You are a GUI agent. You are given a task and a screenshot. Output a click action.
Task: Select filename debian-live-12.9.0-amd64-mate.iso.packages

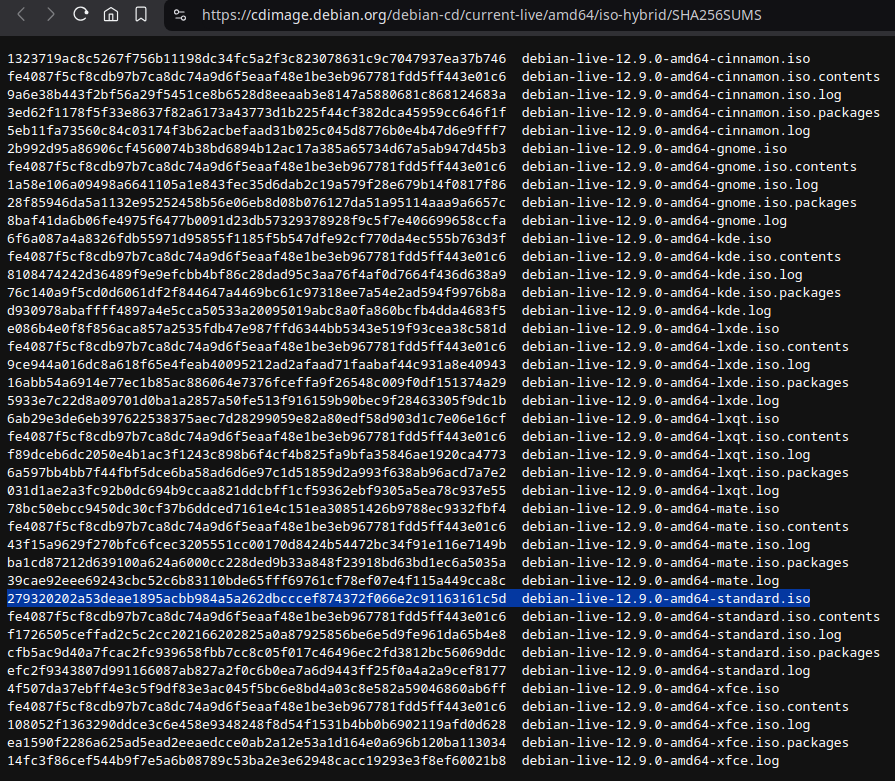tap(685, 562)
